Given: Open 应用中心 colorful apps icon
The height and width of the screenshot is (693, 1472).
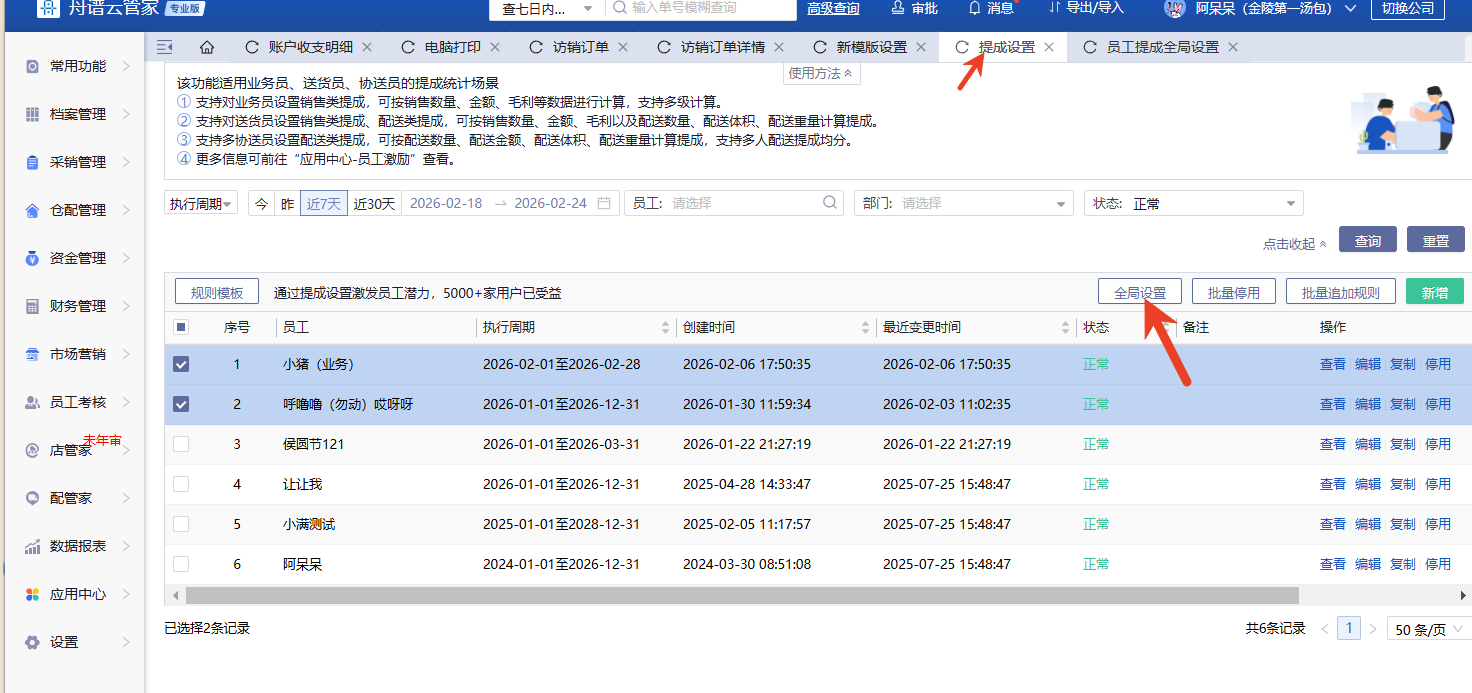Looking at the screenshot, I should click(32, 594).
